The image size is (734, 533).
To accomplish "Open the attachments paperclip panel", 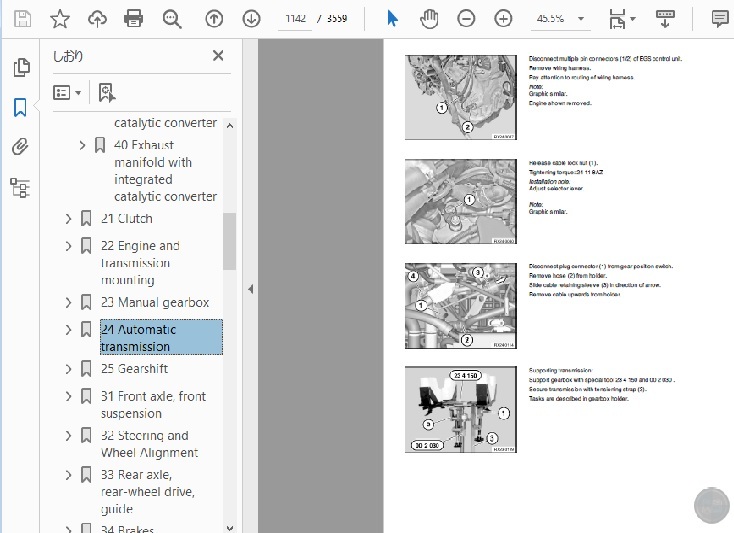I will 20,147.
